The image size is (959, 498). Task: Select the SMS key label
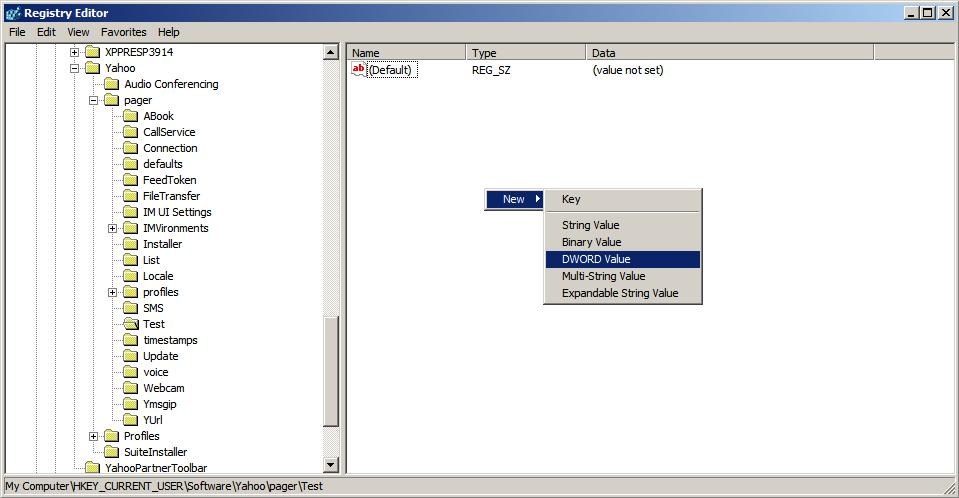pyautogui.click(x=154, y=308)
